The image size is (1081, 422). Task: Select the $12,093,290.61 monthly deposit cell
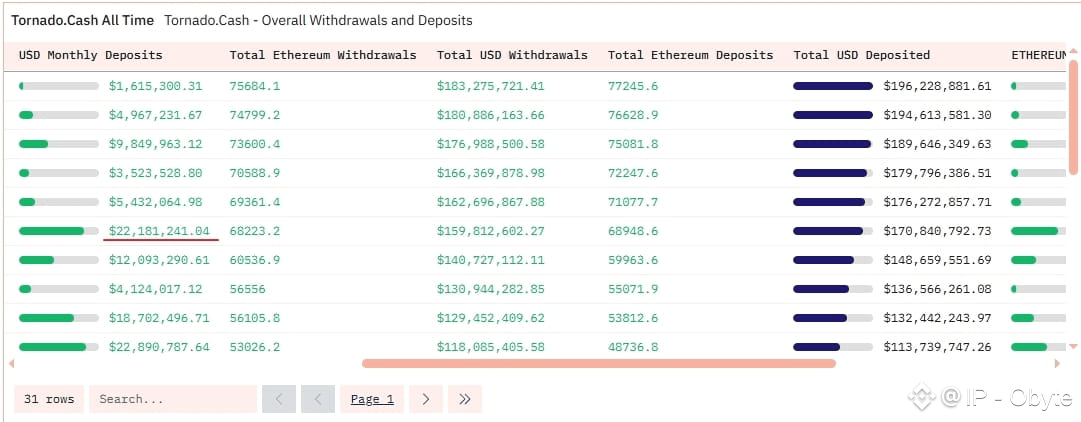pyautogui.click(x=159, y=260)
